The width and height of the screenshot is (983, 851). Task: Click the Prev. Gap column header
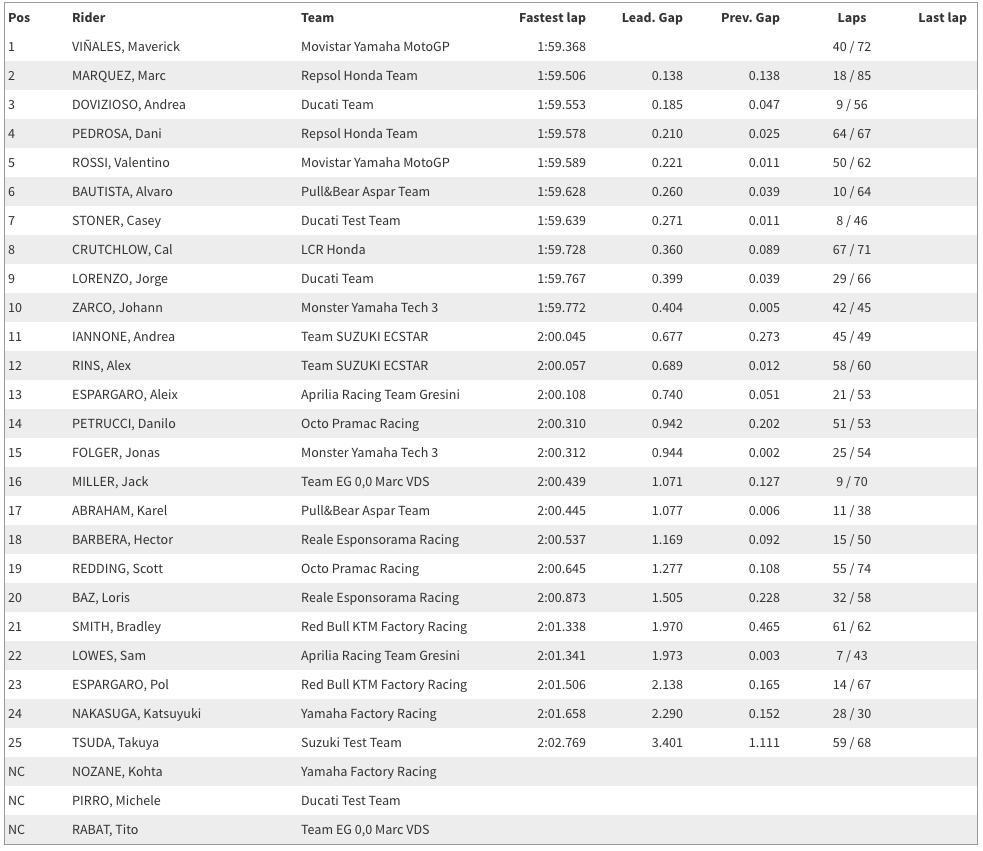tap(750, 17)
